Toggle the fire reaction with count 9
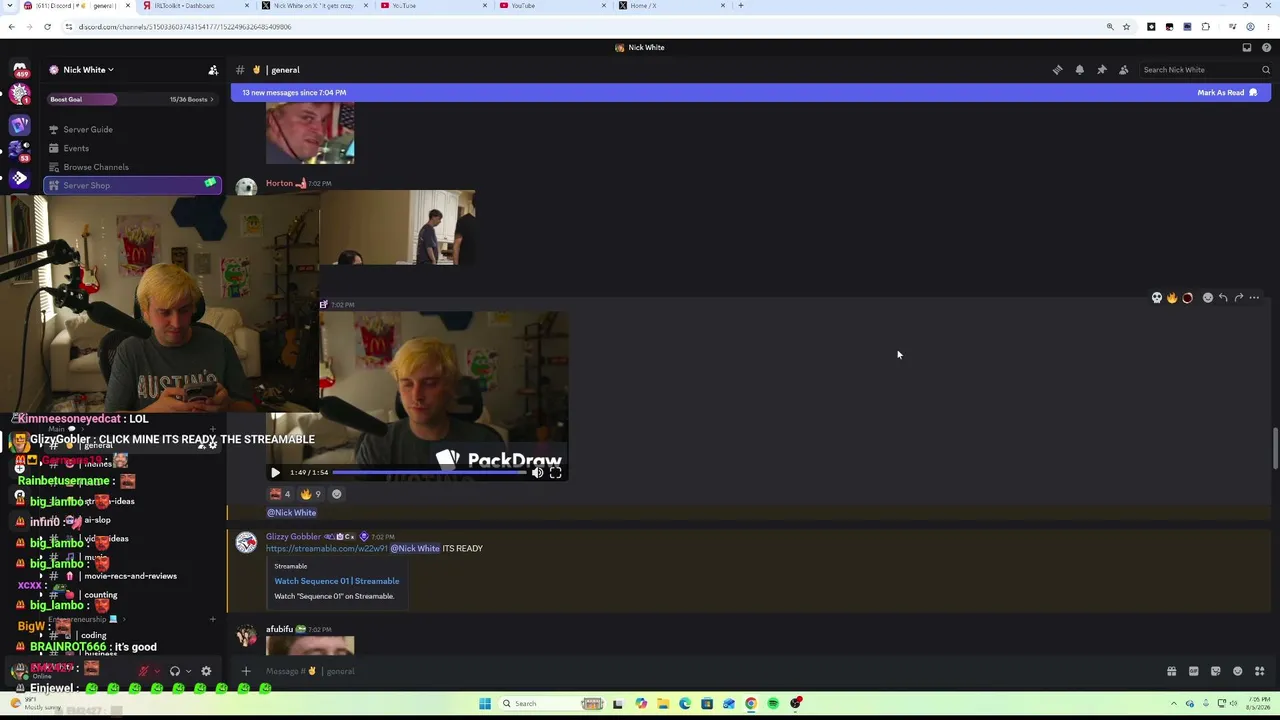The height and width of the screenshot is (720, 1280). tap(311, 494)
